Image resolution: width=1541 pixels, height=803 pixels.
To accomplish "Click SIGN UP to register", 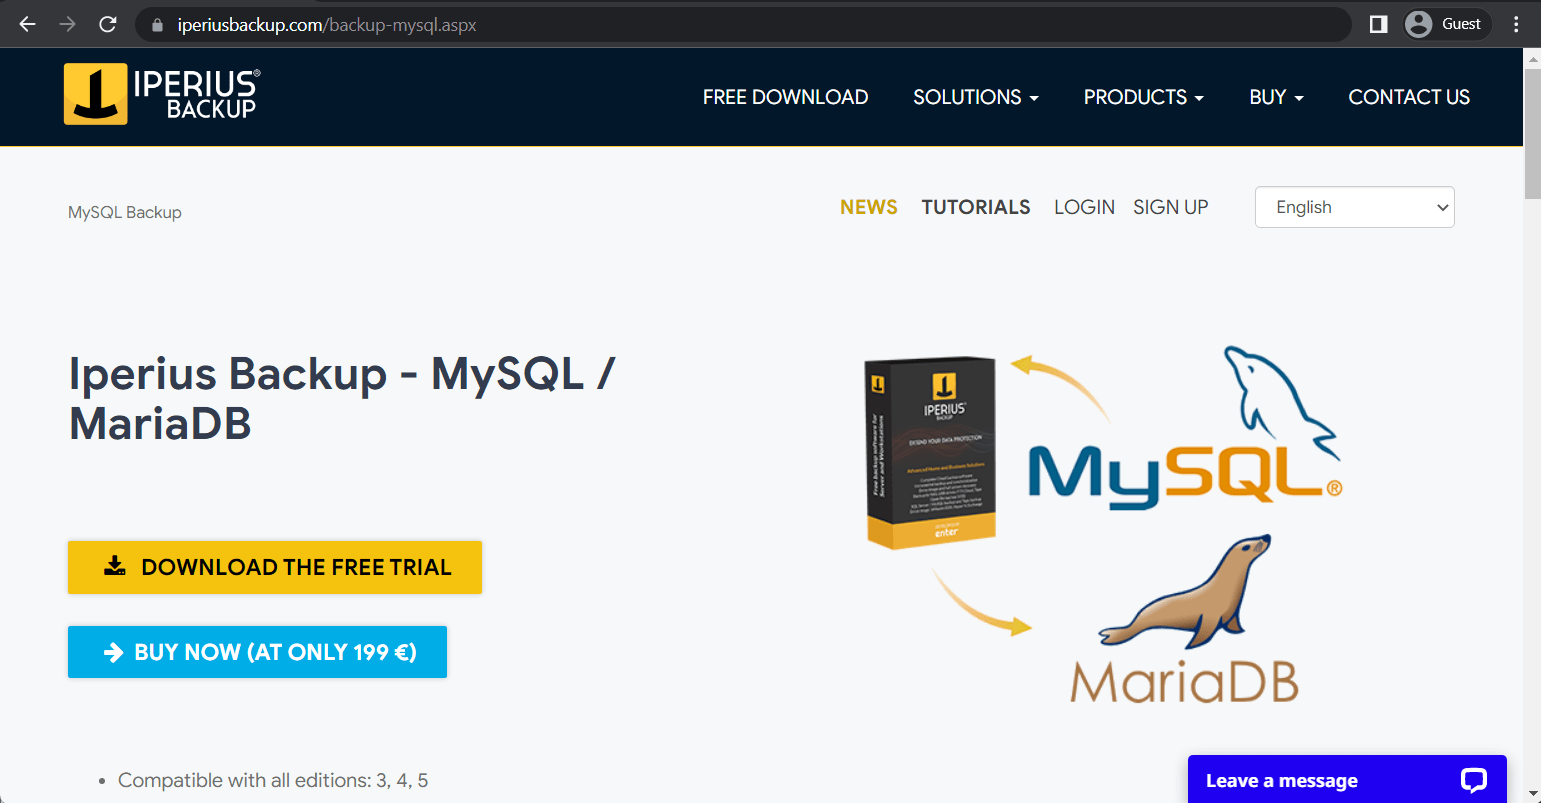I will (1170, 207).
